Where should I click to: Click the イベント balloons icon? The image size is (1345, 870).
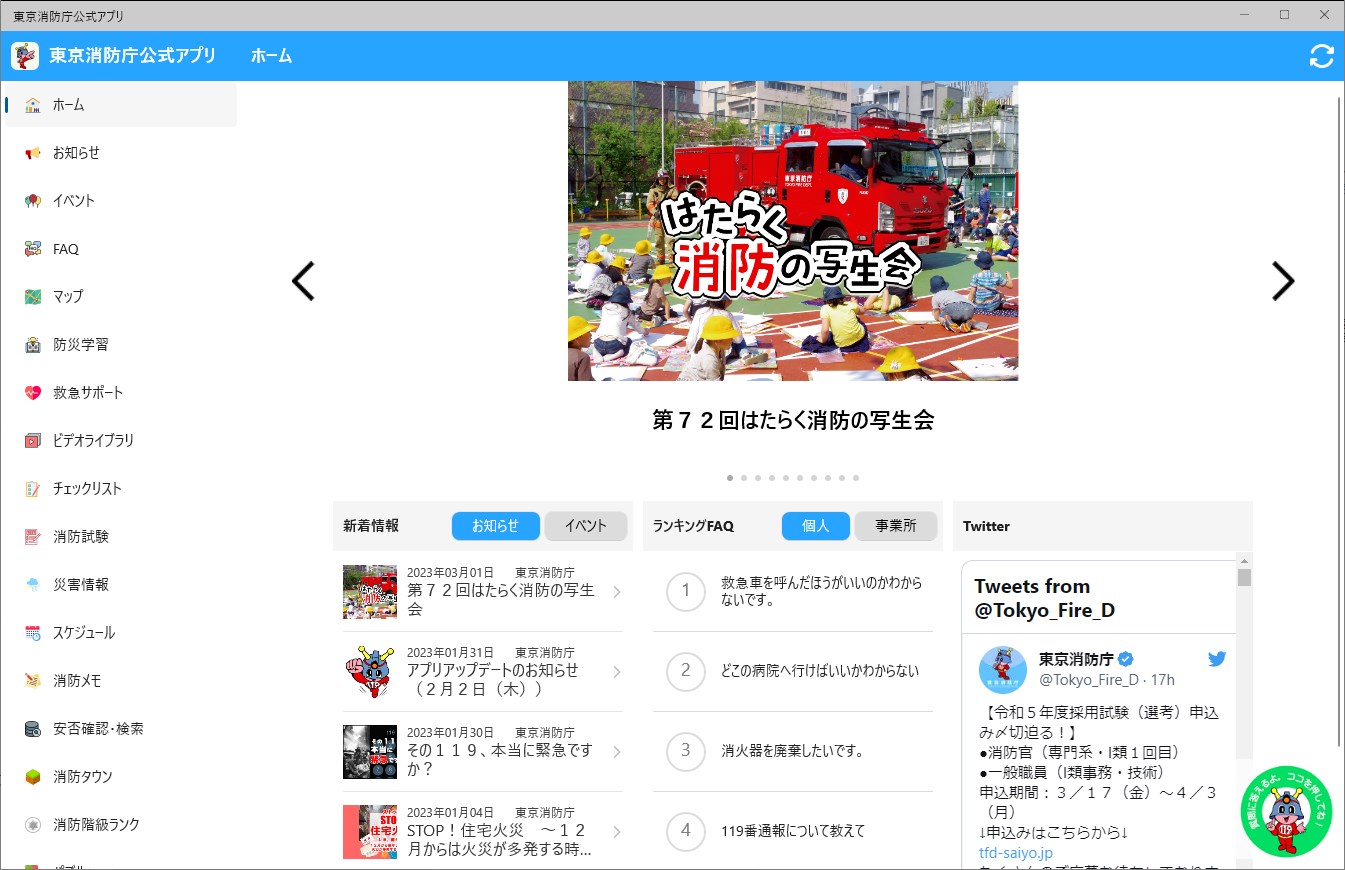(33, 201)
